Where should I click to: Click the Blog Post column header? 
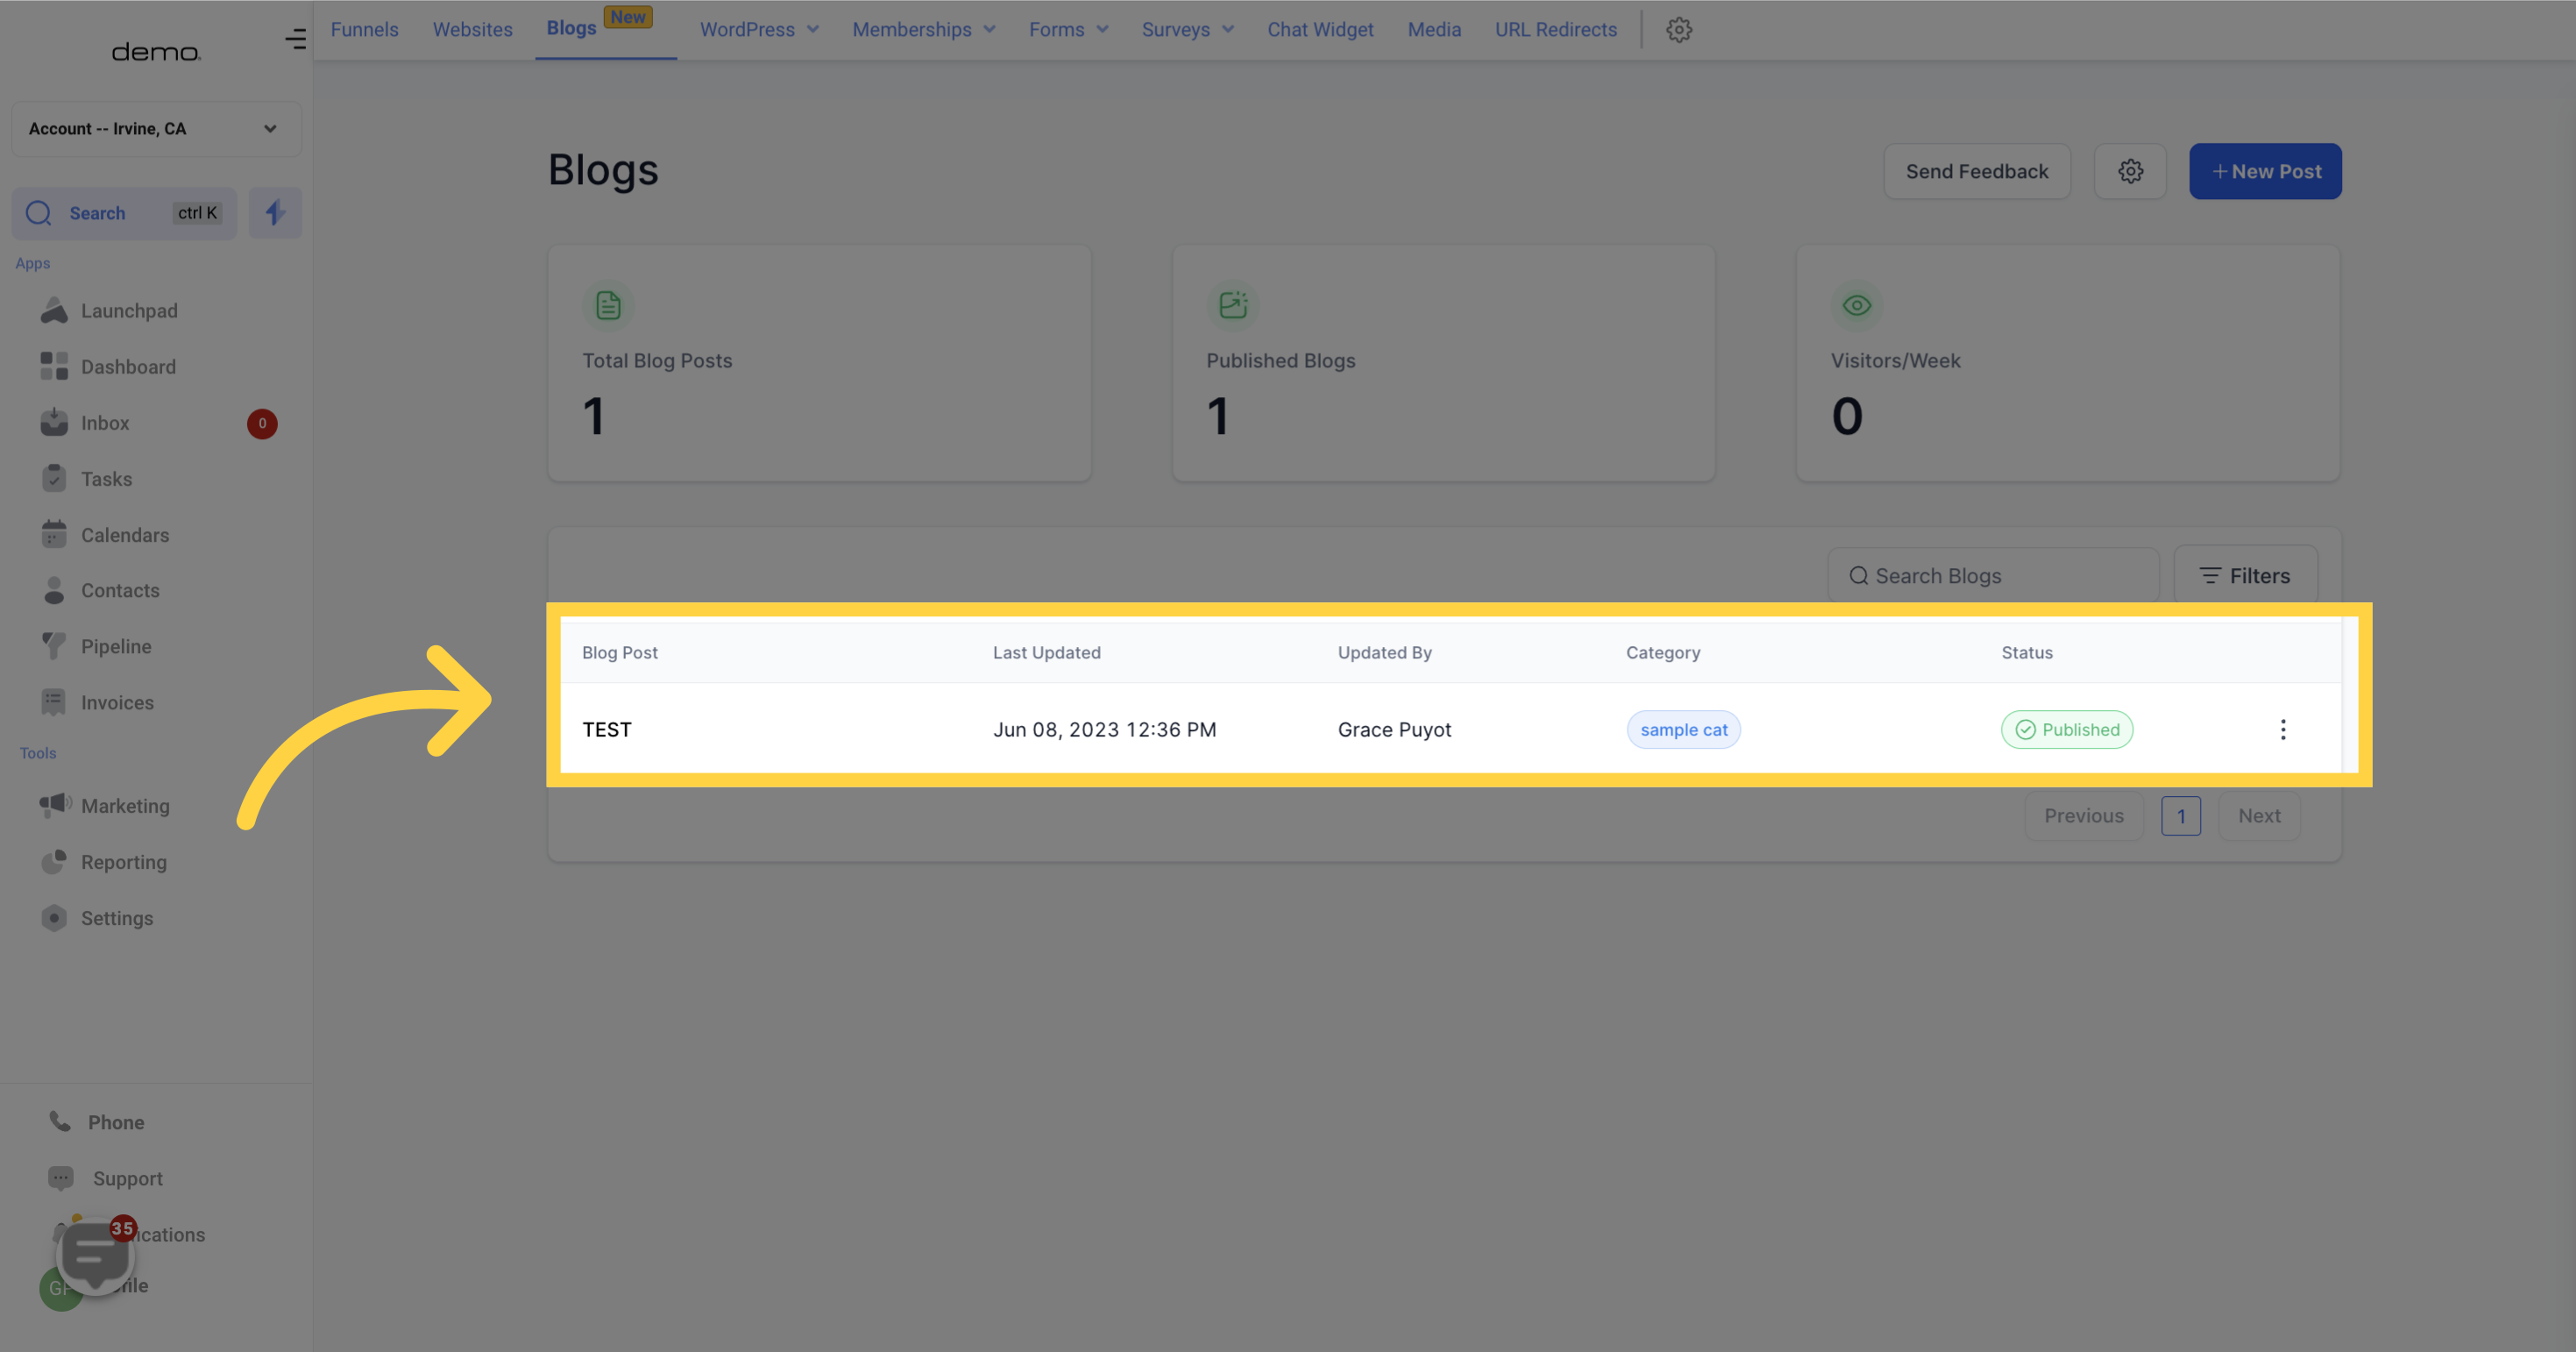pos(620,652)
